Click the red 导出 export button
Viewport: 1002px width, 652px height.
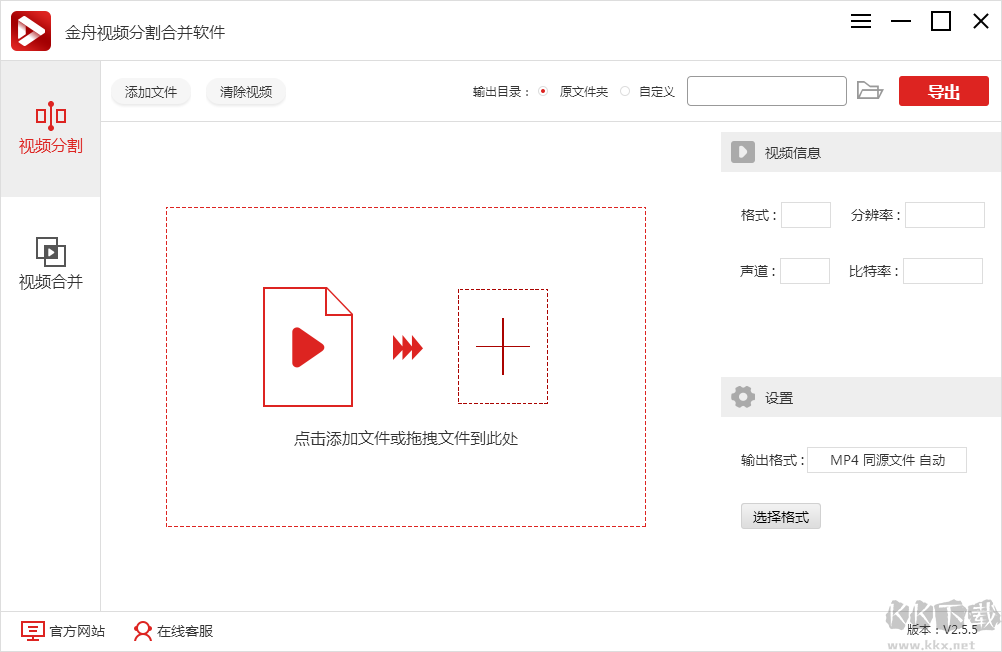(942, 90)
